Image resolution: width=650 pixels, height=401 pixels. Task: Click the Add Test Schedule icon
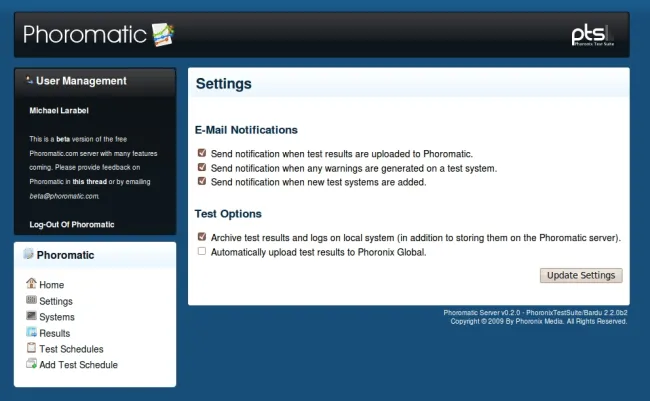point(31,365)
